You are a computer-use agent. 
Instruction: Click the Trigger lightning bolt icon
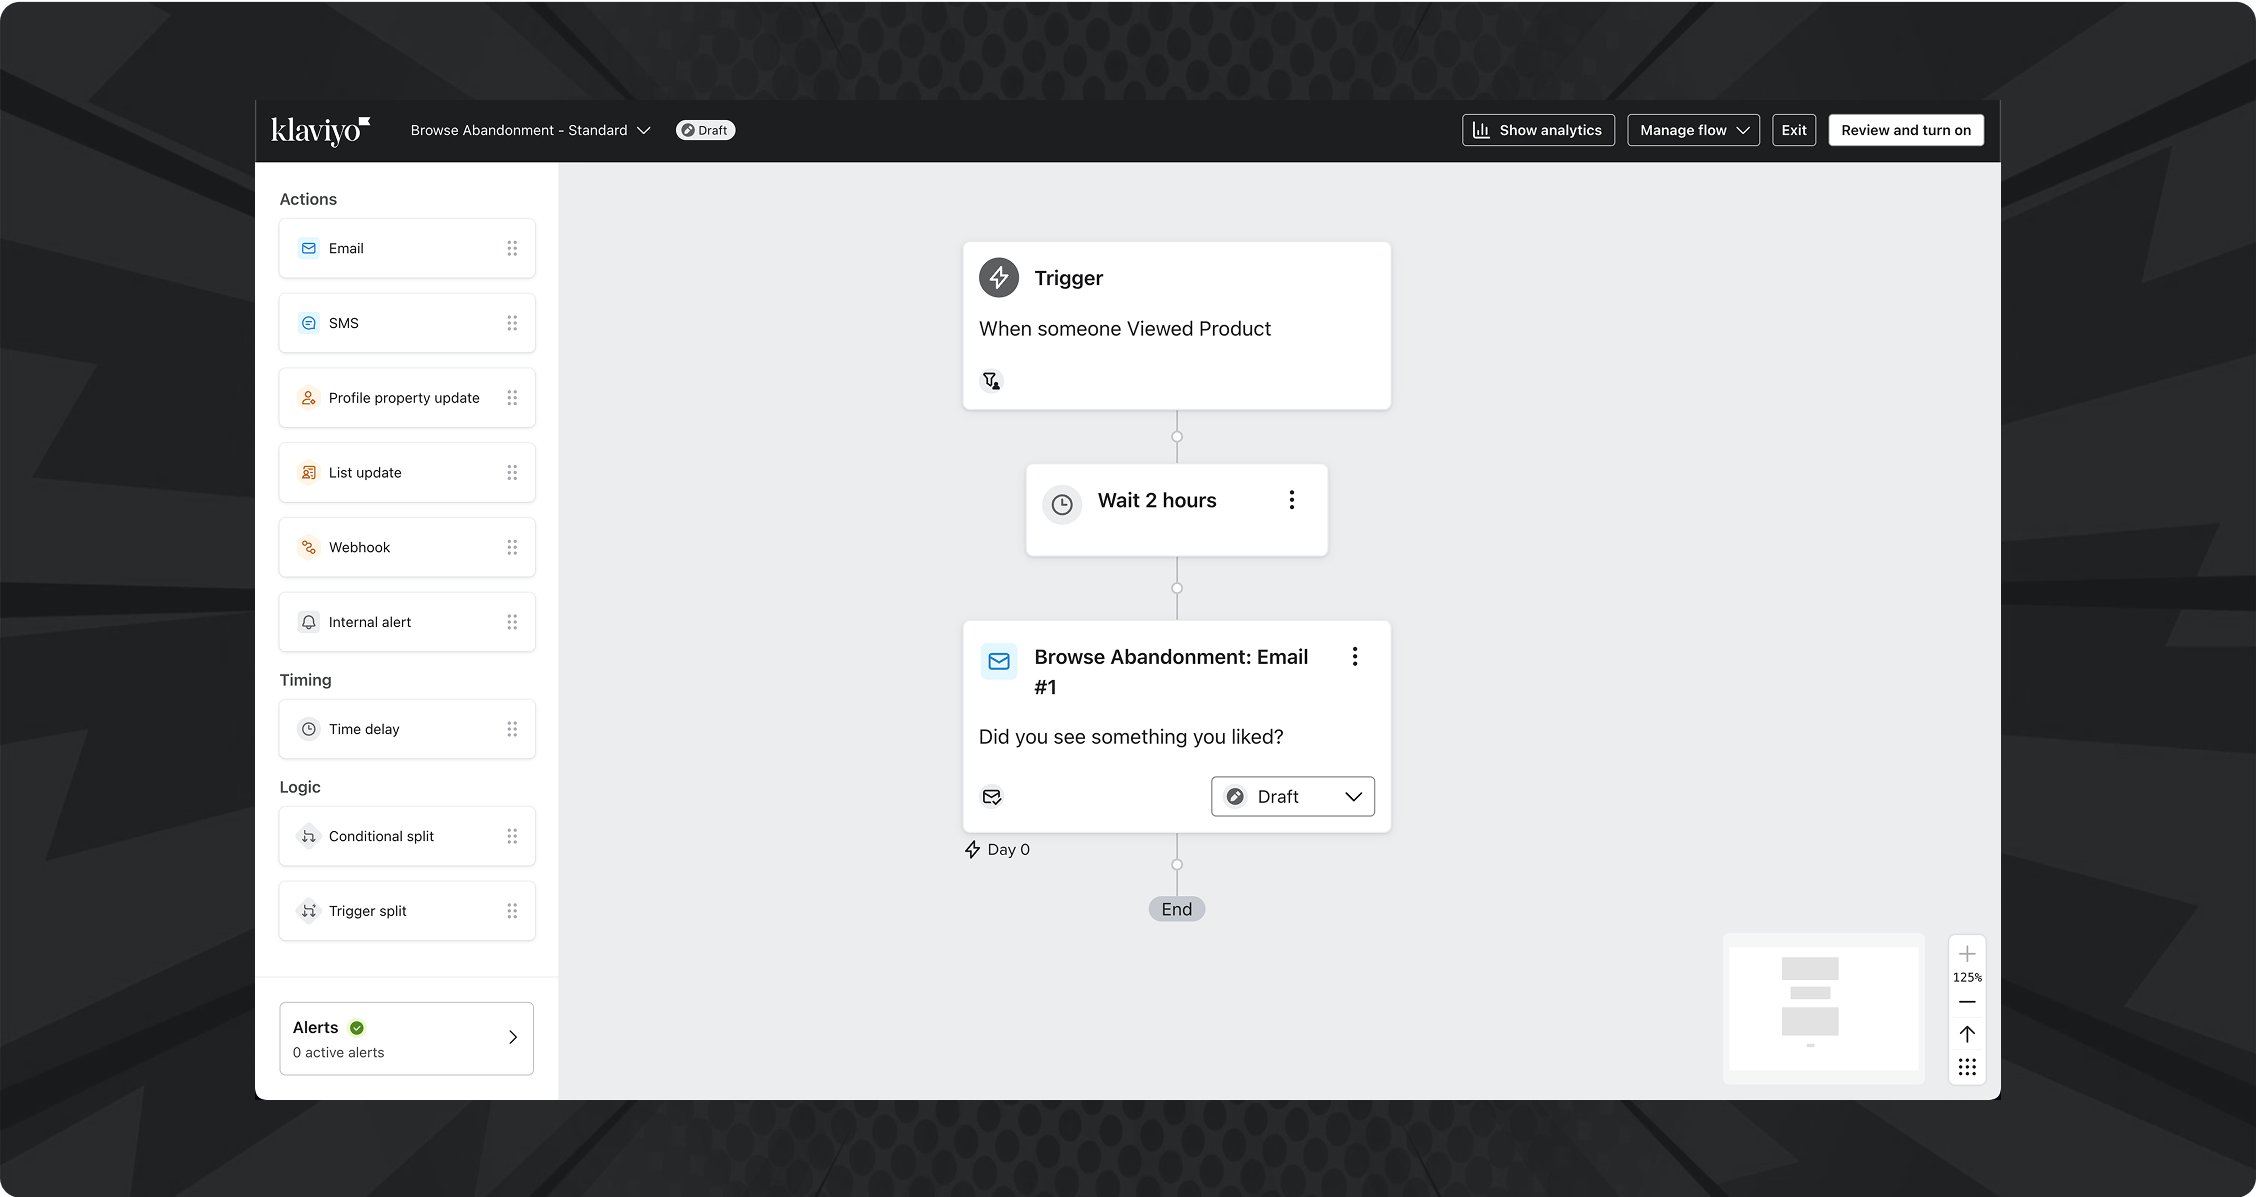pos(998,278)
